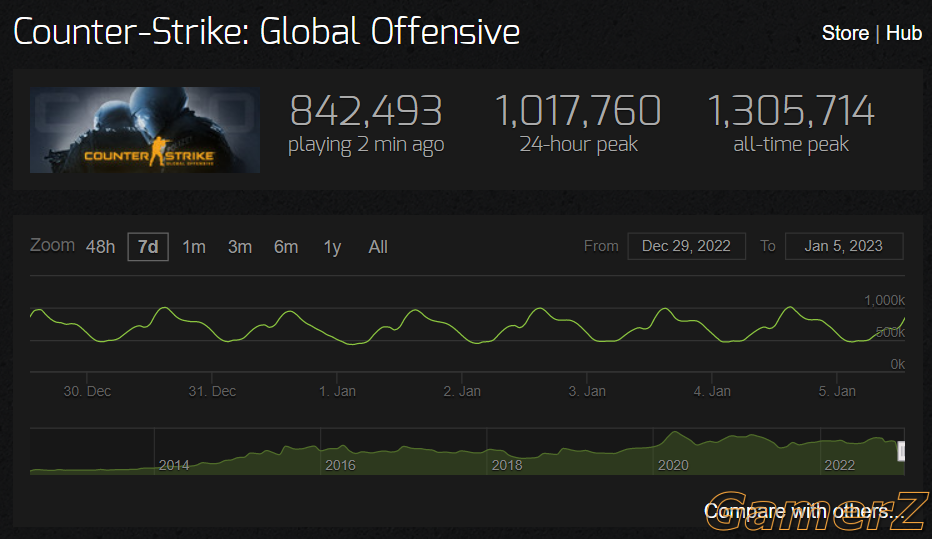
Task: Click the playing 2 min ago caption
Action: coord(366,145)
